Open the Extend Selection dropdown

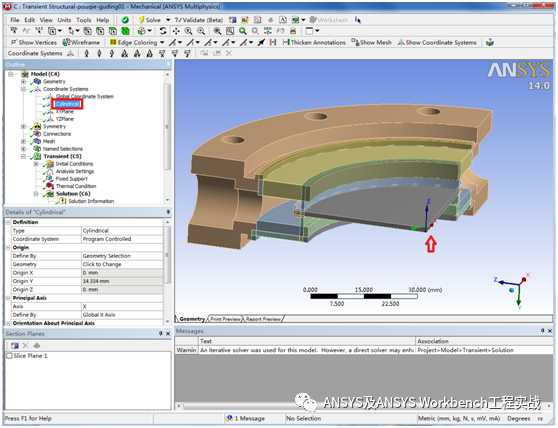tap(149, 31)
